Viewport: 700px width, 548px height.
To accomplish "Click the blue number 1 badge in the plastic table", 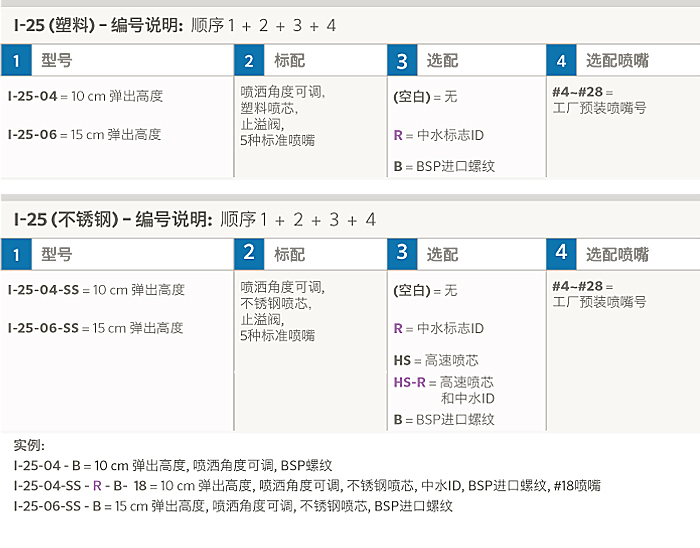I will tap(16, 61).
